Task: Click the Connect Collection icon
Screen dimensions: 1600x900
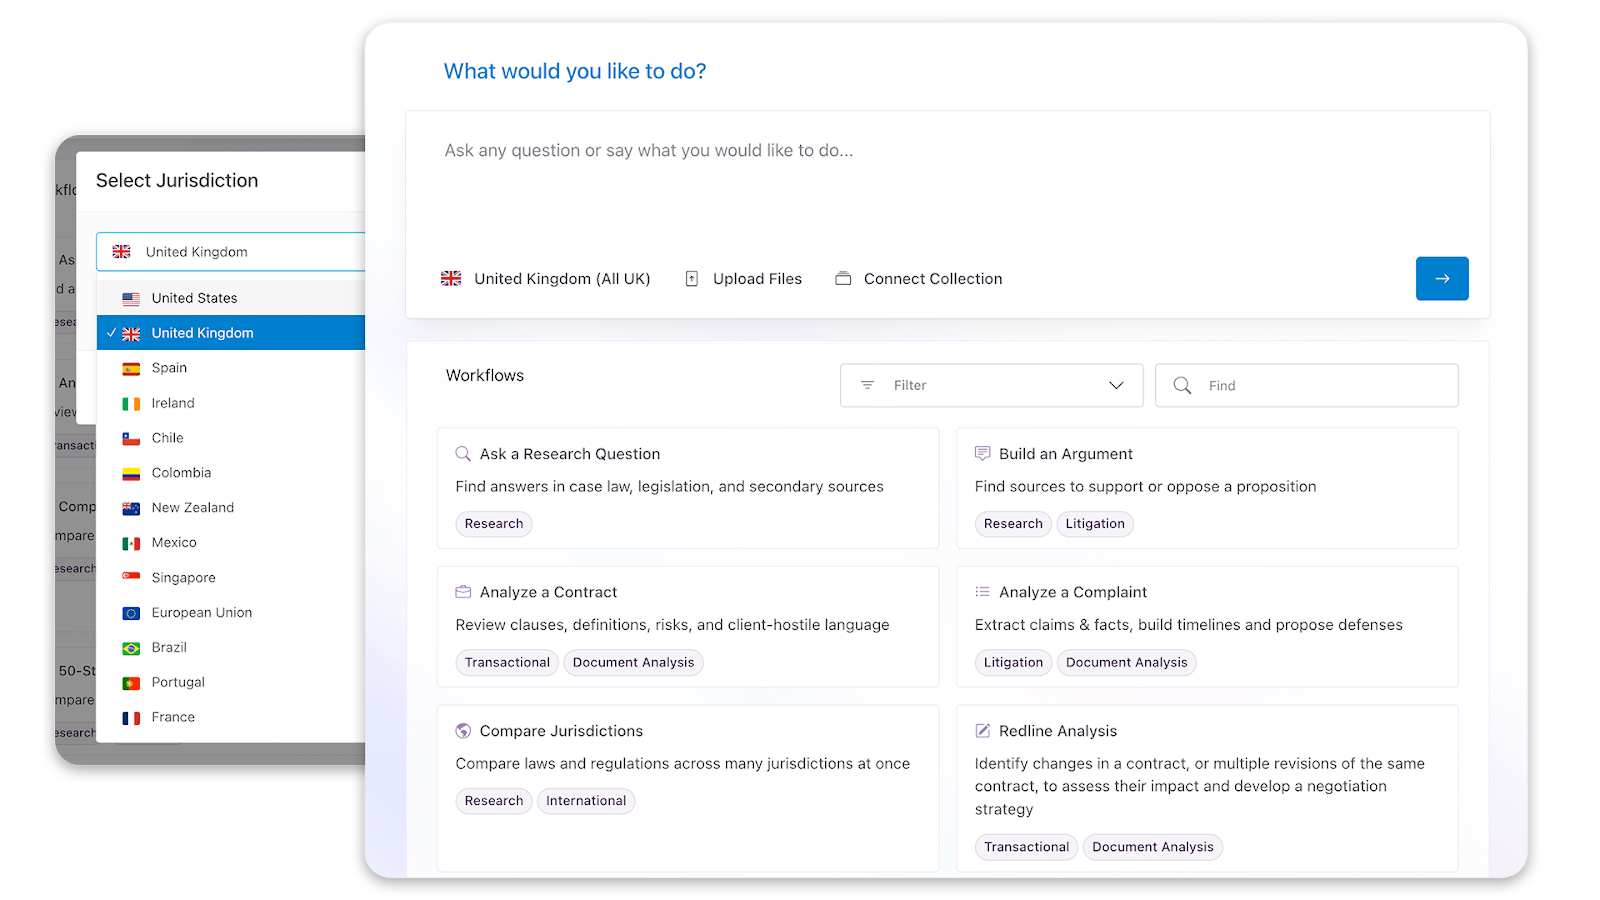Action: pyautogui.click(x=843, y=279)
